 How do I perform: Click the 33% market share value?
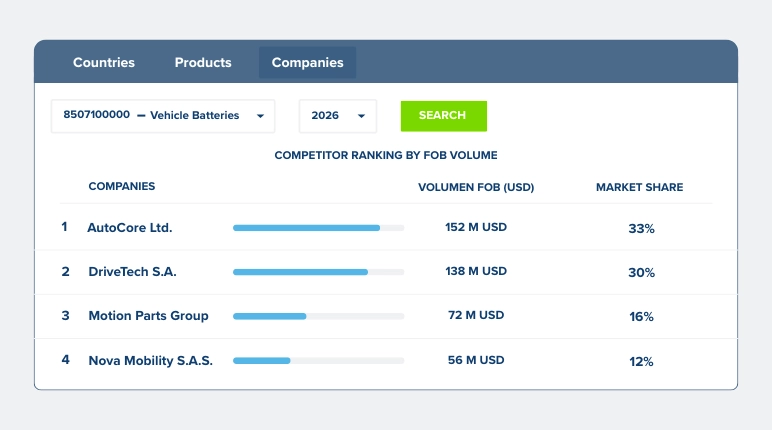tap(642, 229)
